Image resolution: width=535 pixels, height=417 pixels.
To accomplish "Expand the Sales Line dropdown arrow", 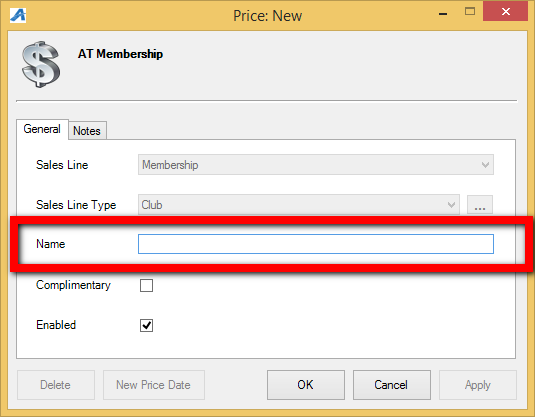I will (x=485, y=165).
